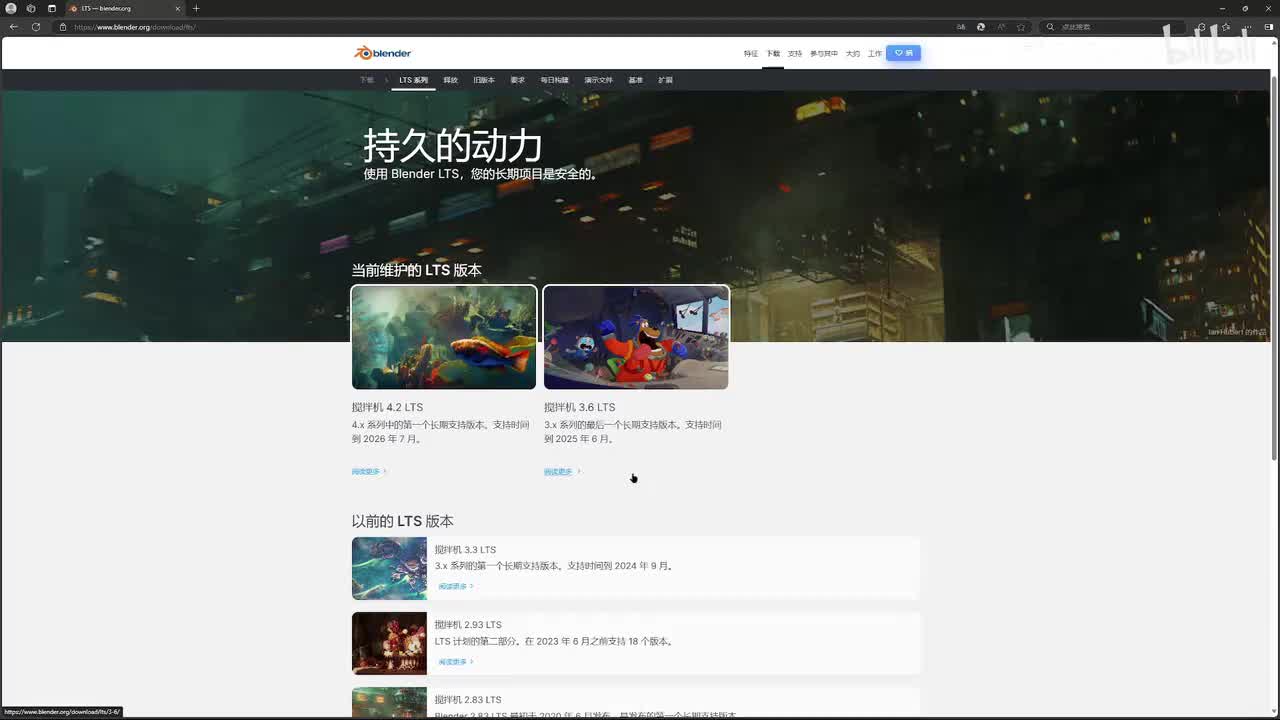The height and width of the screenshot is (720, 1280).
Task: Open the 3.6 LTS cartoon artwork thumbnail
Action: (636, 337)
